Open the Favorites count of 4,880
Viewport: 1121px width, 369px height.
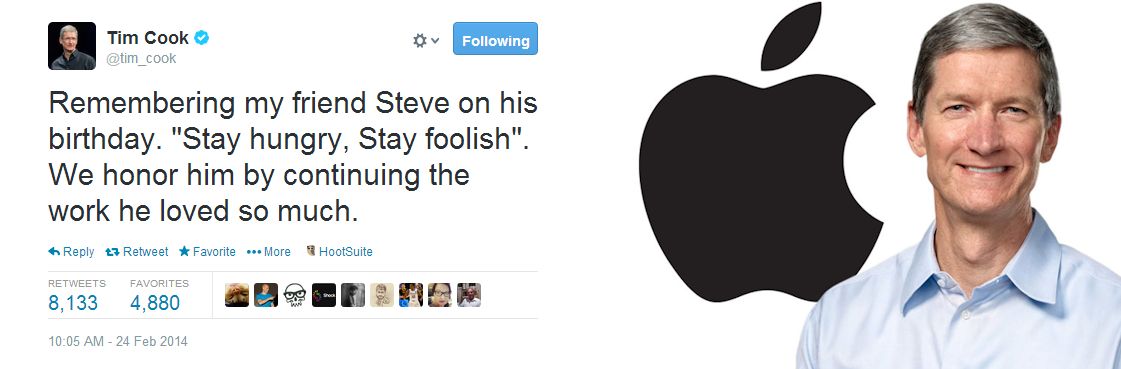pyautogui.click(x=155, y=303)
